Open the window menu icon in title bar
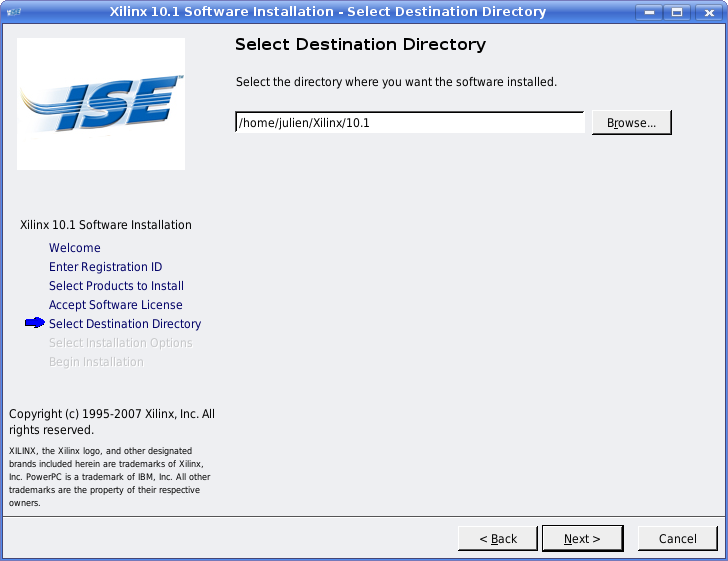 (12, 12)
